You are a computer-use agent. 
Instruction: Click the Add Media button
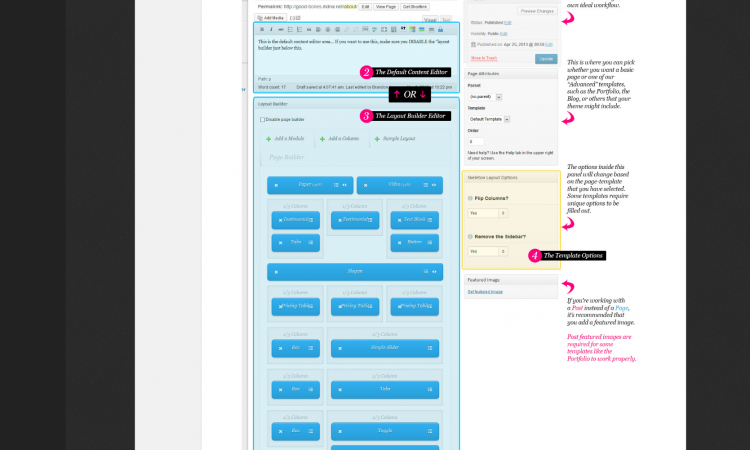(270, 18)
